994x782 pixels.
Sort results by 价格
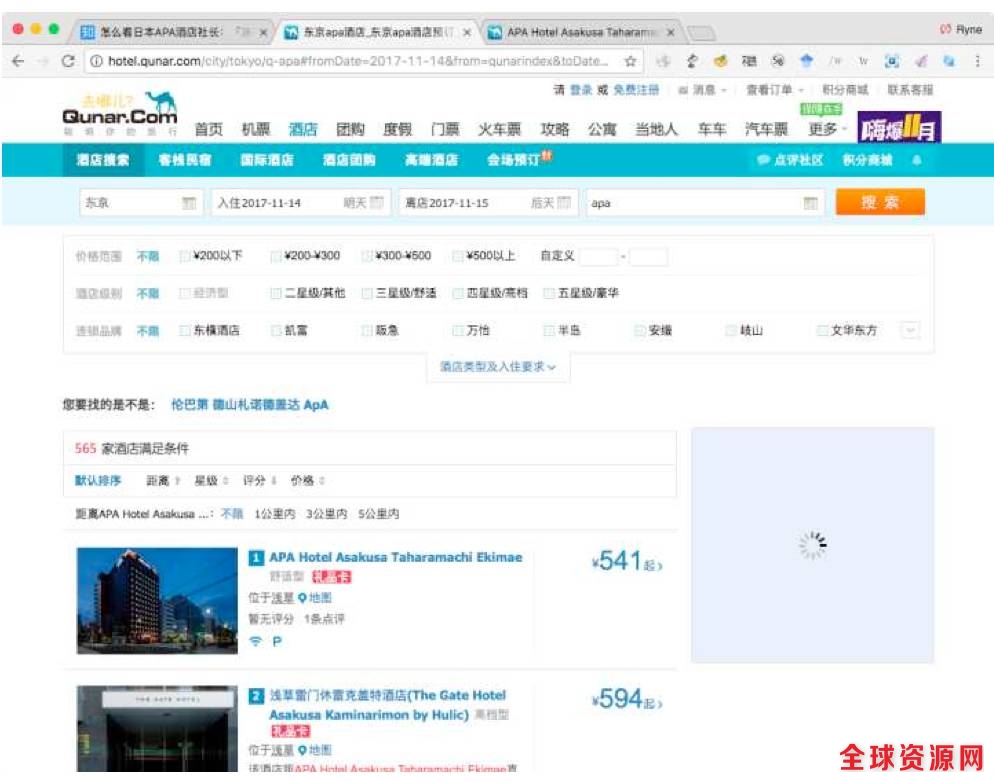click(x=307, y=481)
